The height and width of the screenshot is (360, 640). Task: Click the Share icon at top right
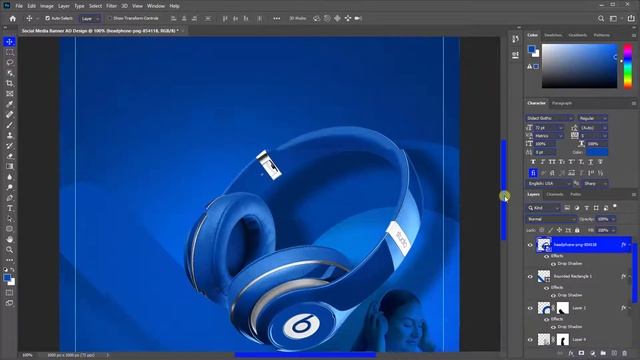pyautogui.click(x=631, y=18)
